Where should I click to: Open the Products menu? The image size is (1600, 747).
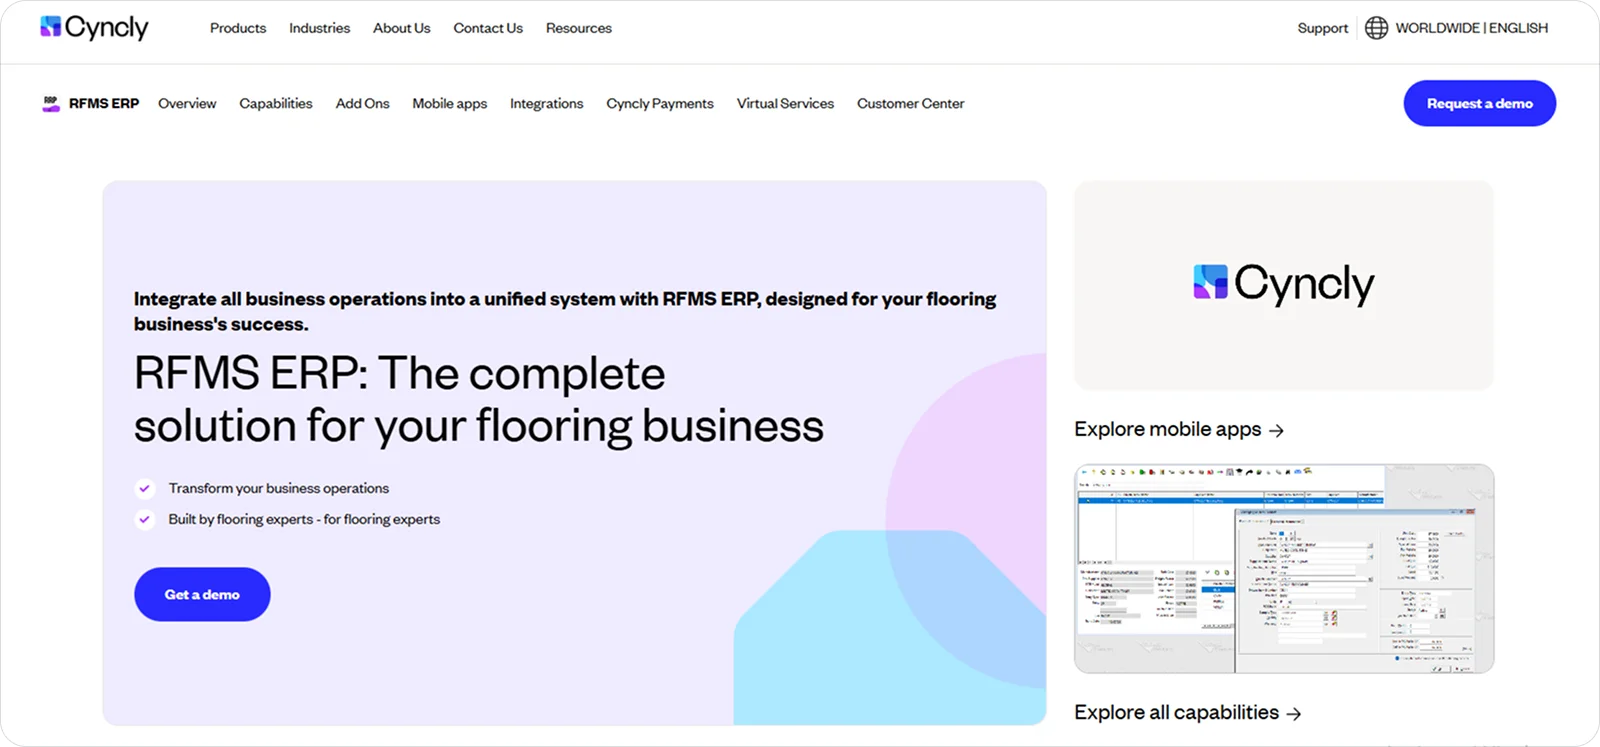tap(238, 28)
